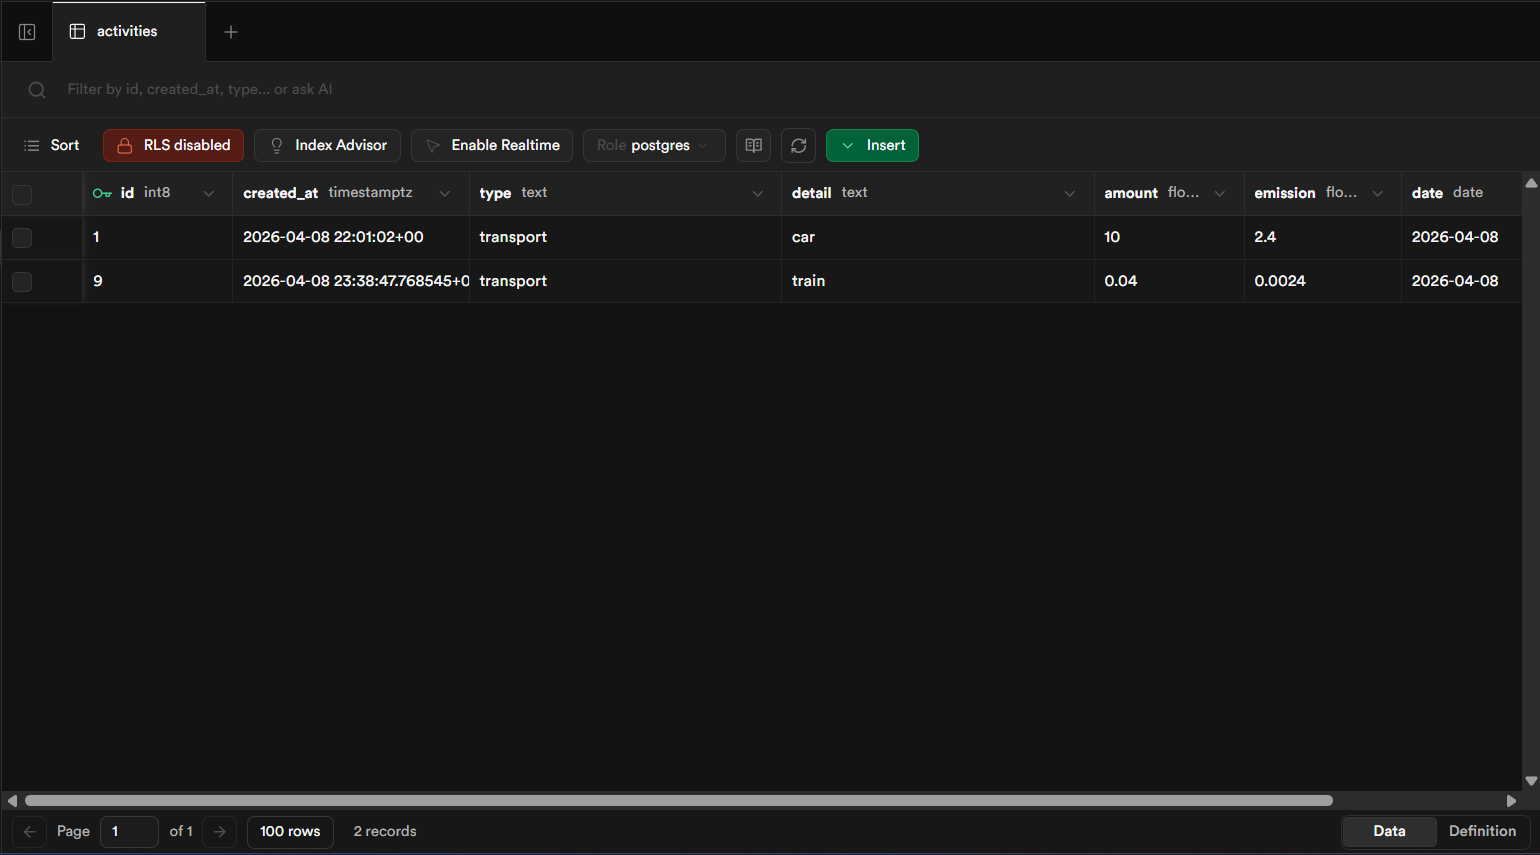The width and height of the screenshot is (1540, 855).
Task: Collapse the left sidebar panel
Action: [x=26, y=31]
